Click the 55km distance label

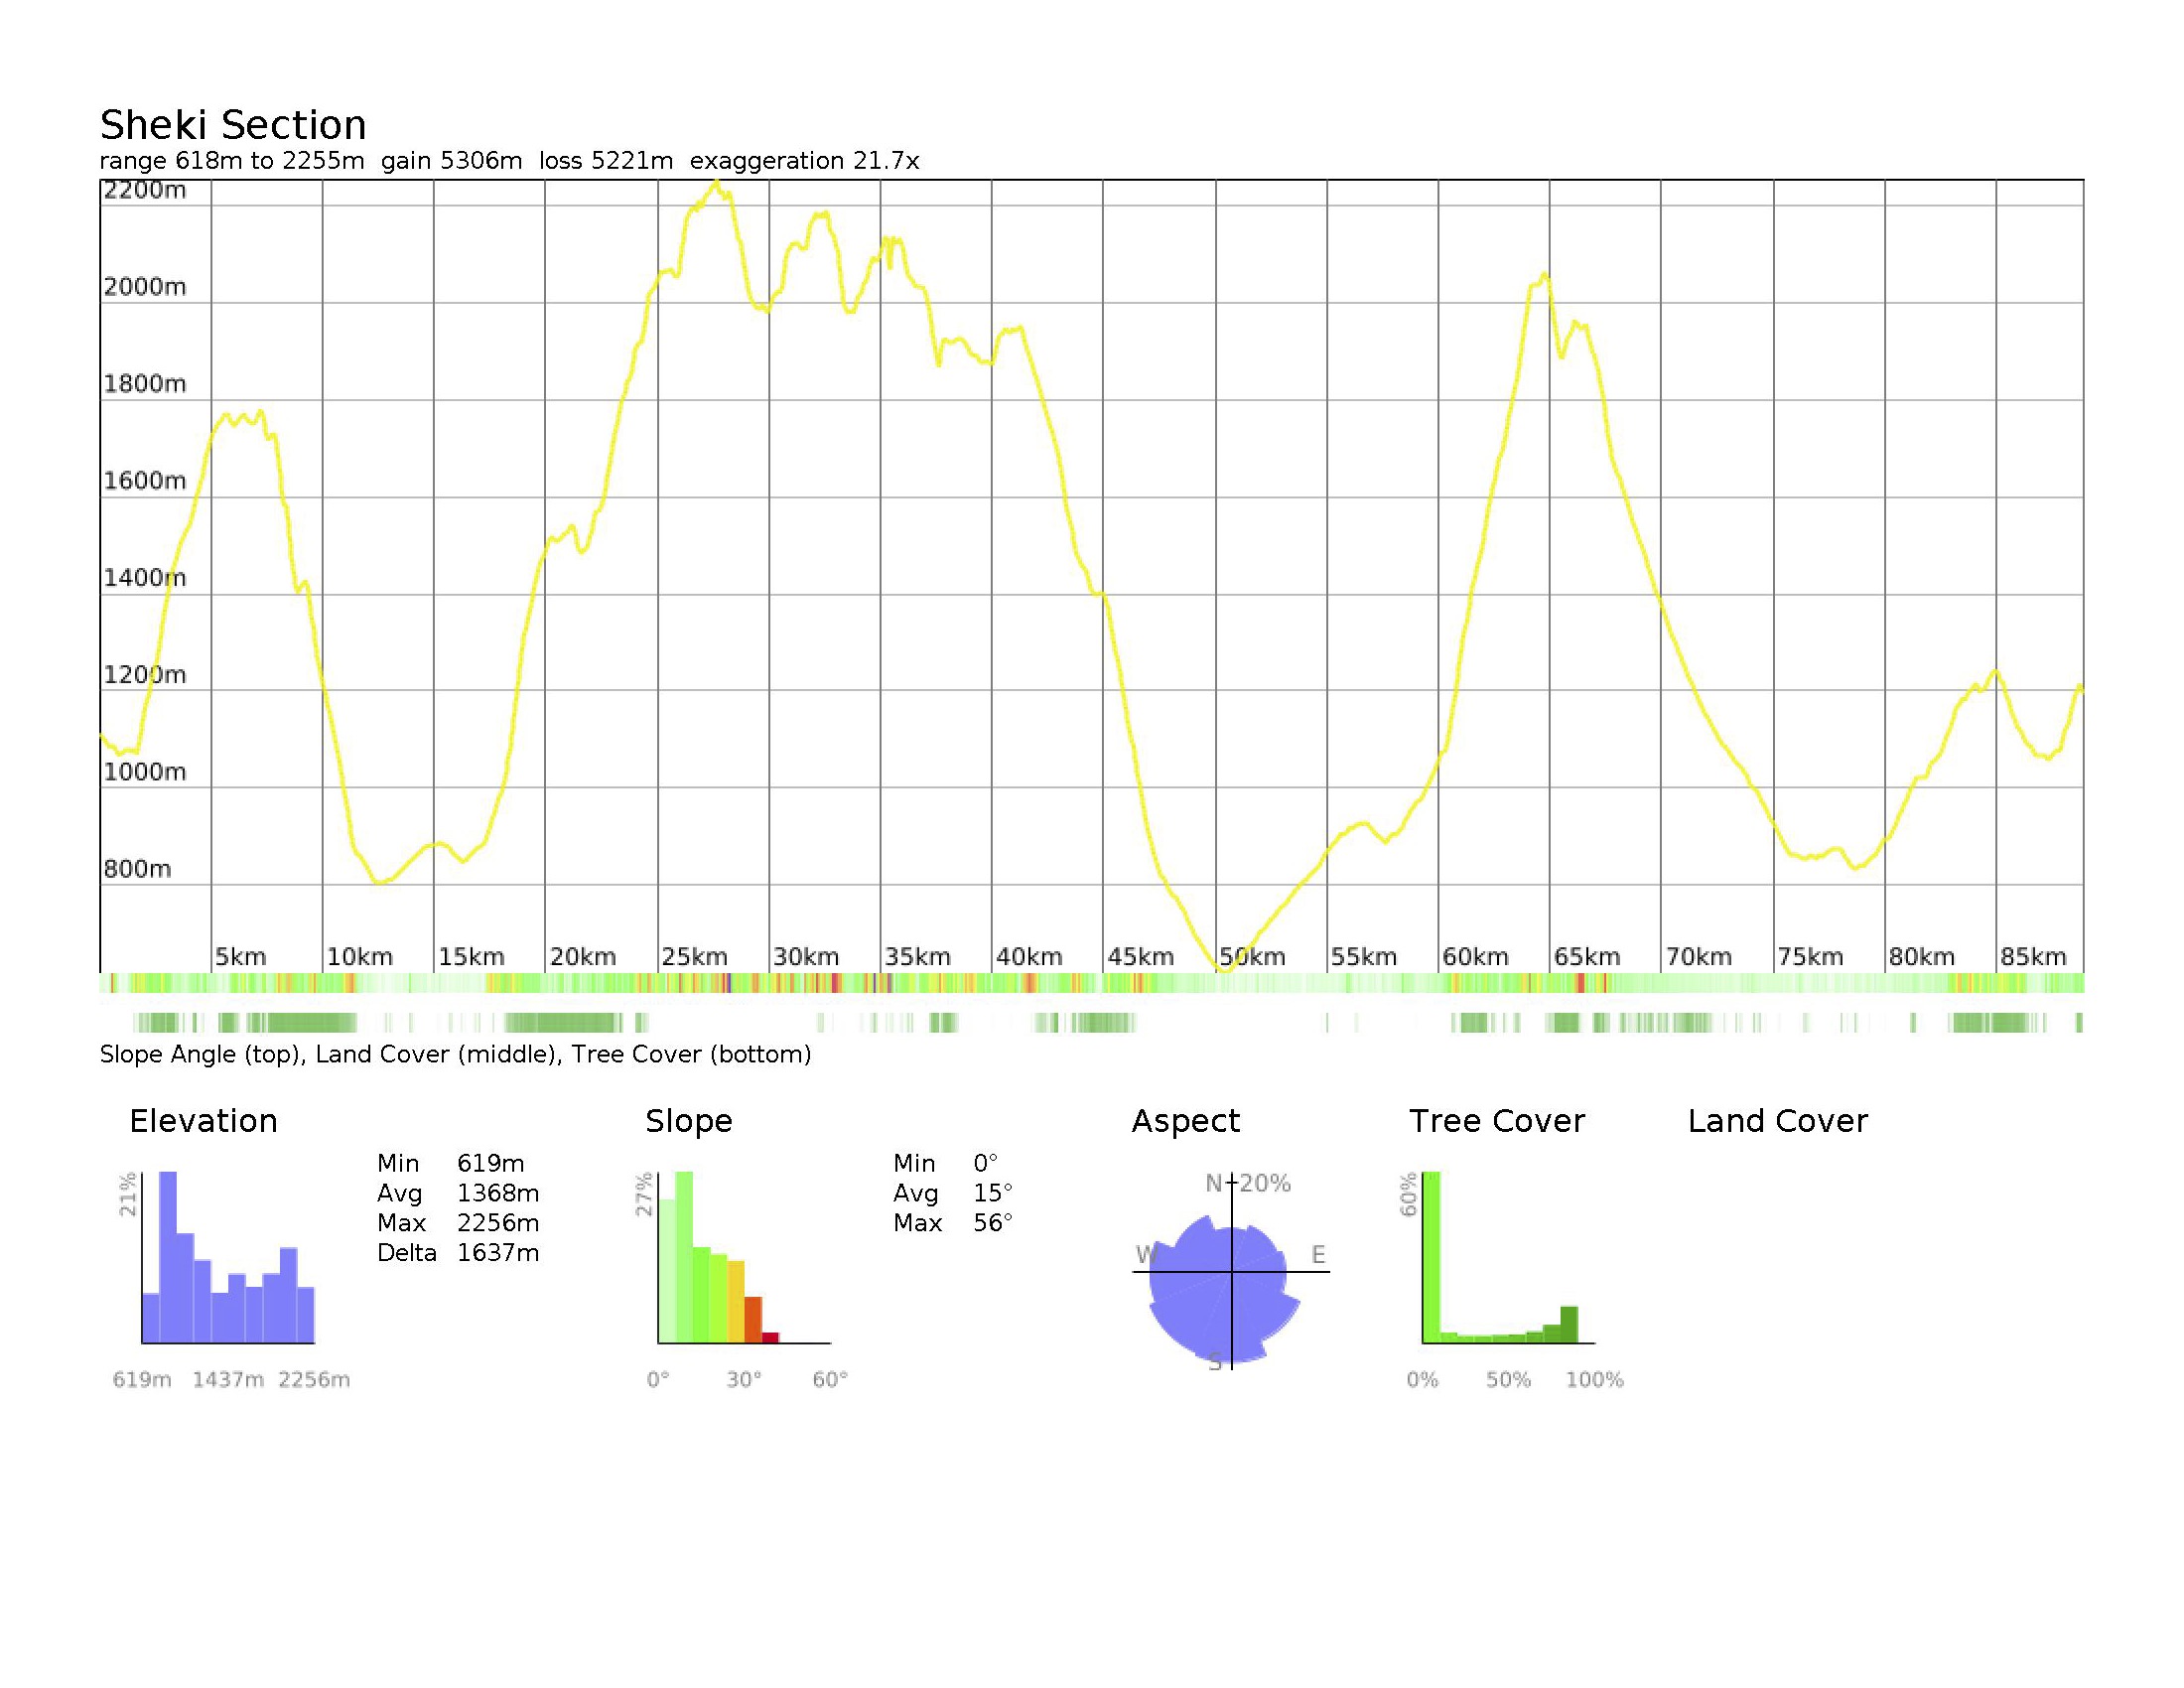point(1364,957)
